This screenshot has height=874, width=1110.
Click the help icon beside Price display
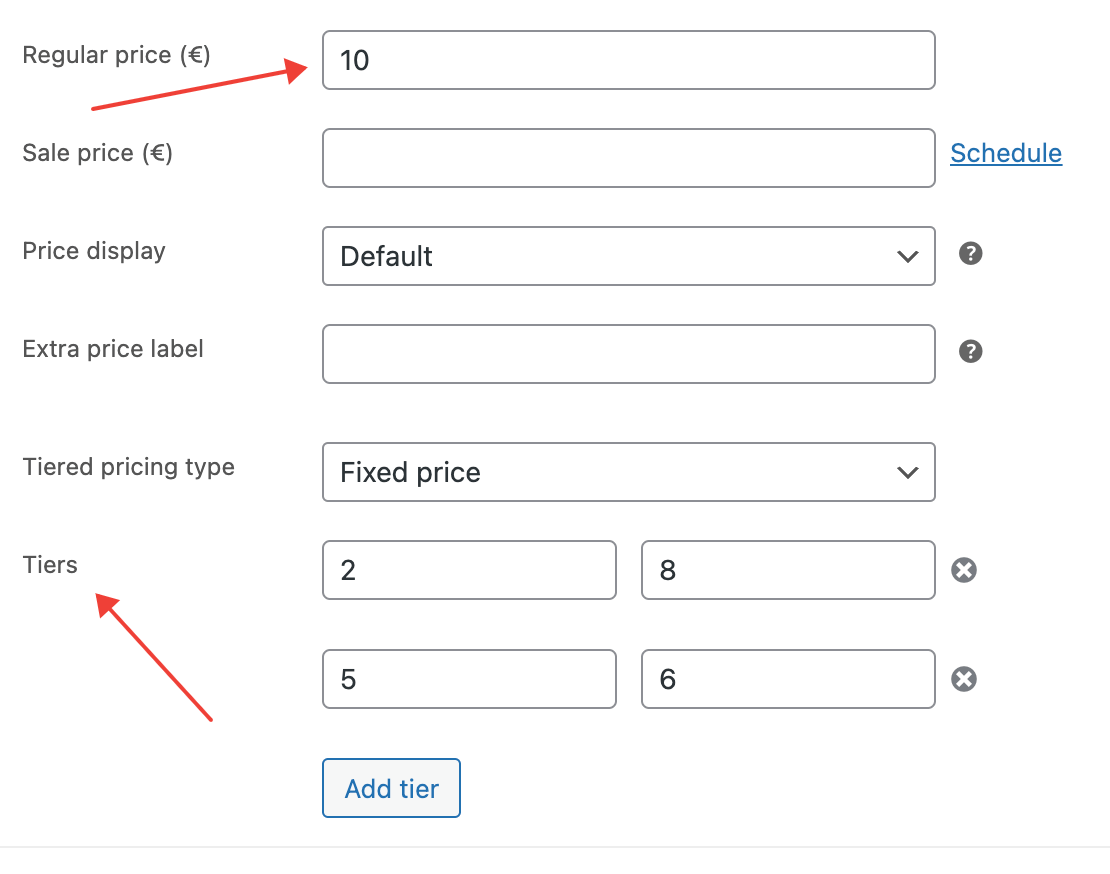pos(970,253)
